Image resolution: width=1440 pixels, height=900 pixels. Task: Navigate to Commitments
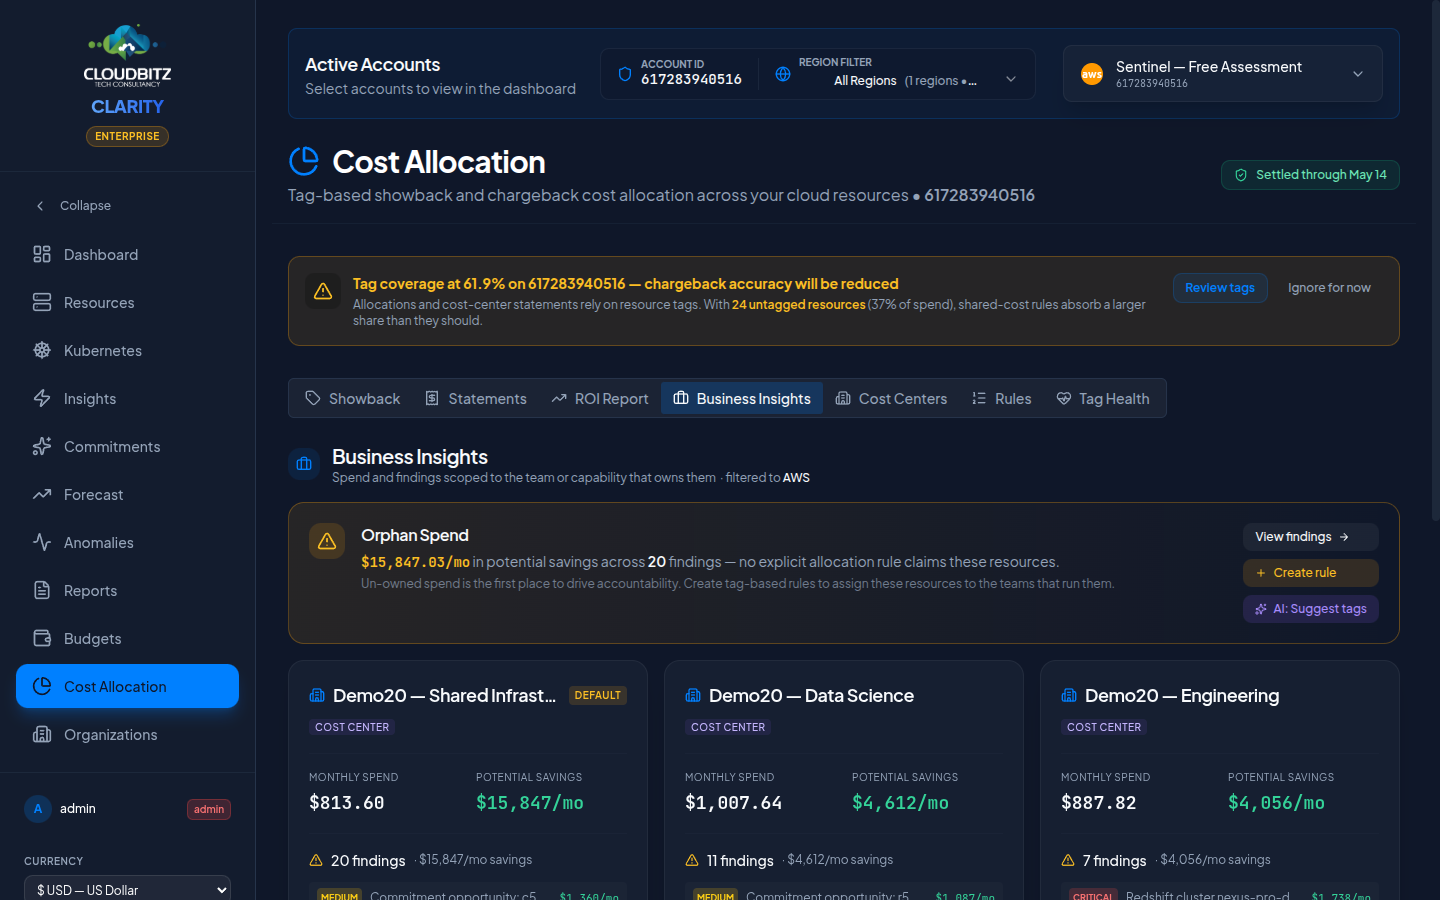pyautogui.click(x=127, y=446)
